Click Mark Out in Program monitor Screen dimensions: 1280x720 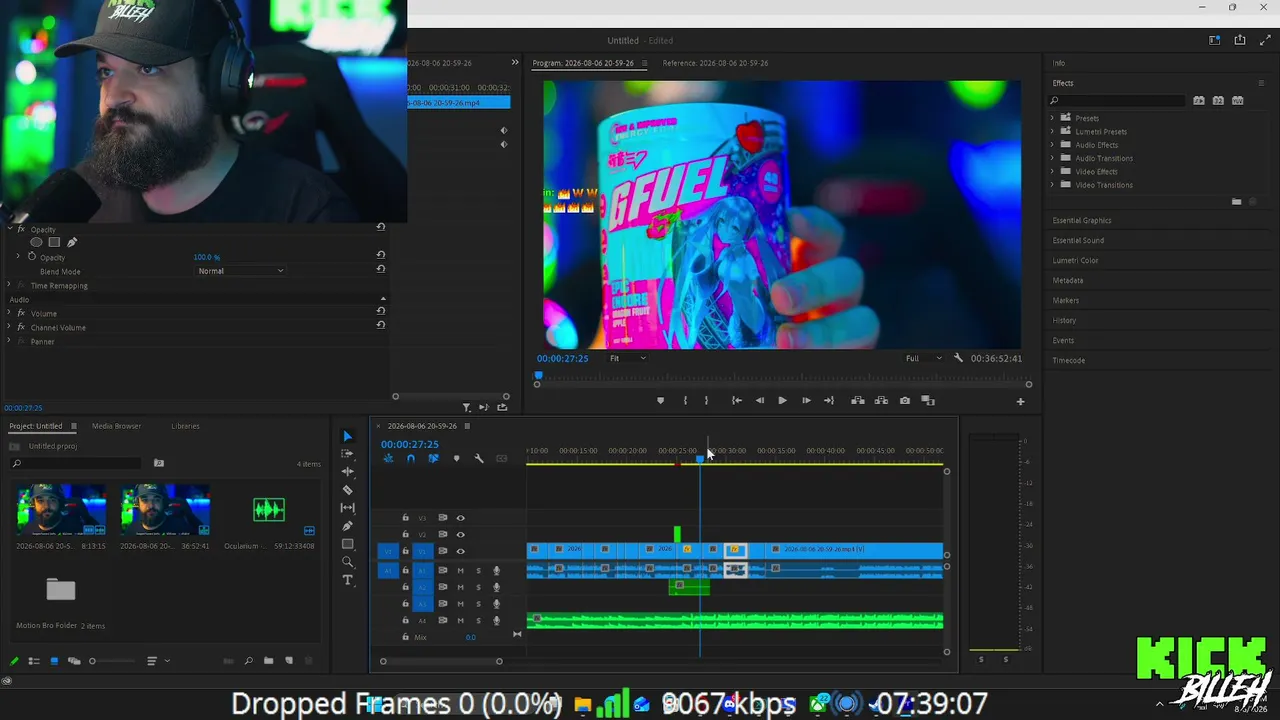706,401
